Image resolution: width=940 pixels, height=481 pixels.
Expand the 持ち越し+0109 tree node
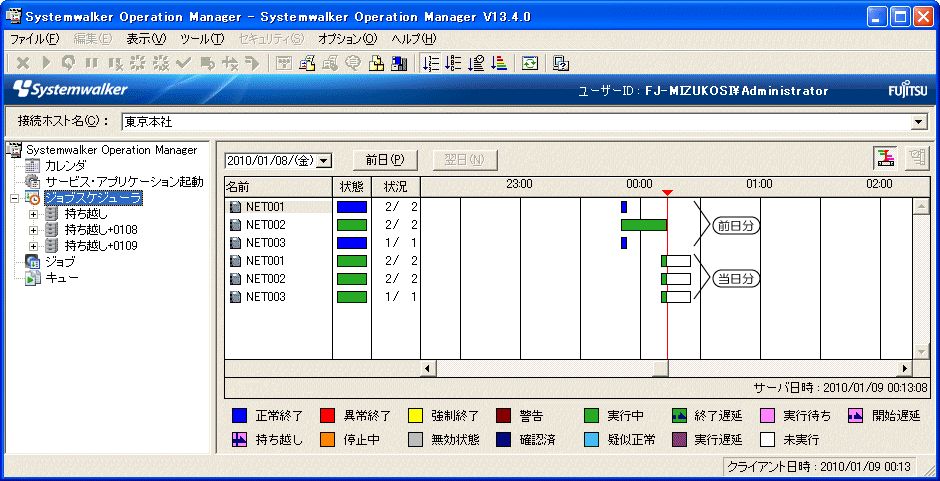click(33, 246)
